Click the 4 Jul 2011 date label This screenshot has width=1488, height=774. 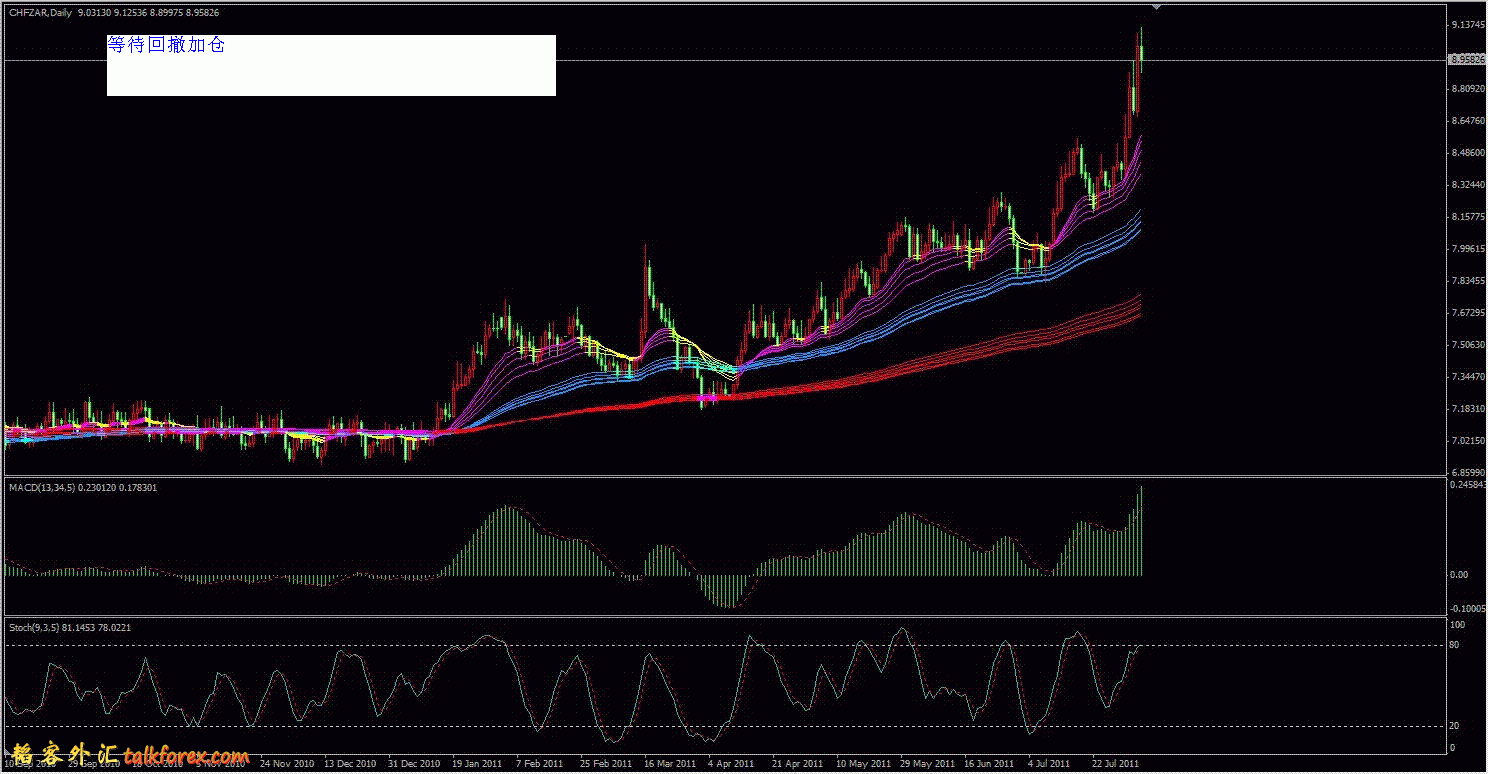click(x=1049, y=763)
